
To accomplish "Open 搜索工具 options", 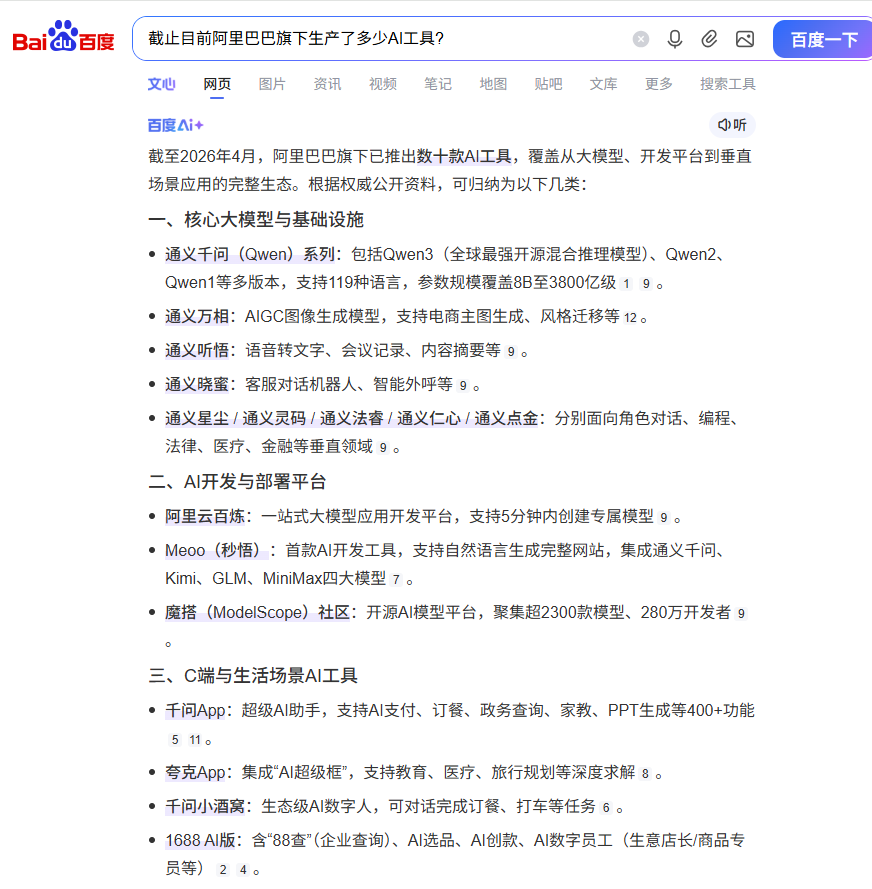I will pyautogui.click(x=728, y=84).
